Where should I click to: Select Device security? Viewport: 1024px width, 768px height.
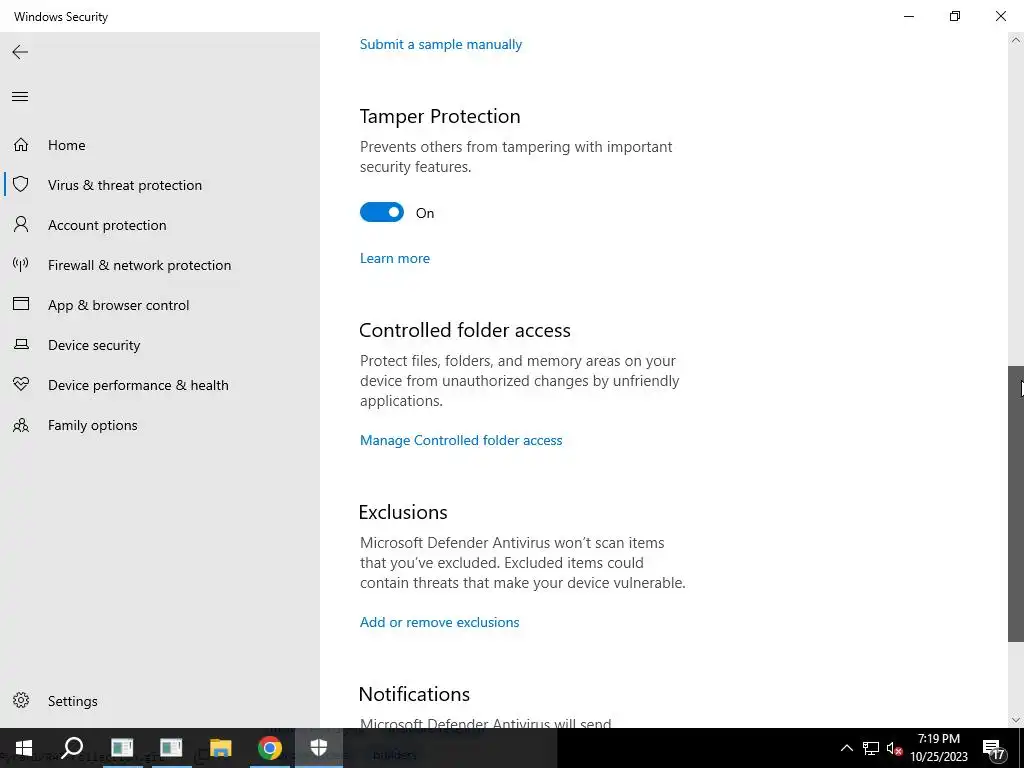94,345
